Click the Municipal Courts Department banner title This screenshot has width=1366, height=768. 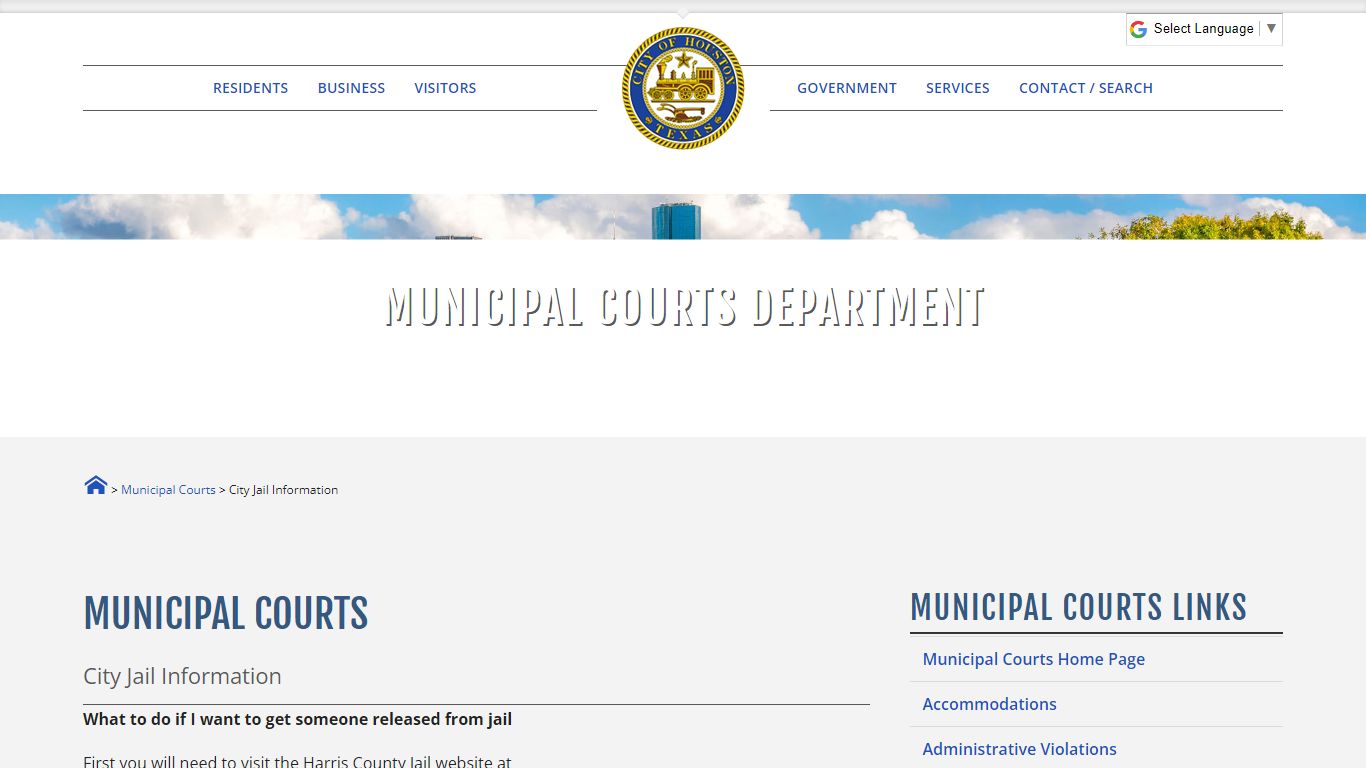tap(685, 307)
